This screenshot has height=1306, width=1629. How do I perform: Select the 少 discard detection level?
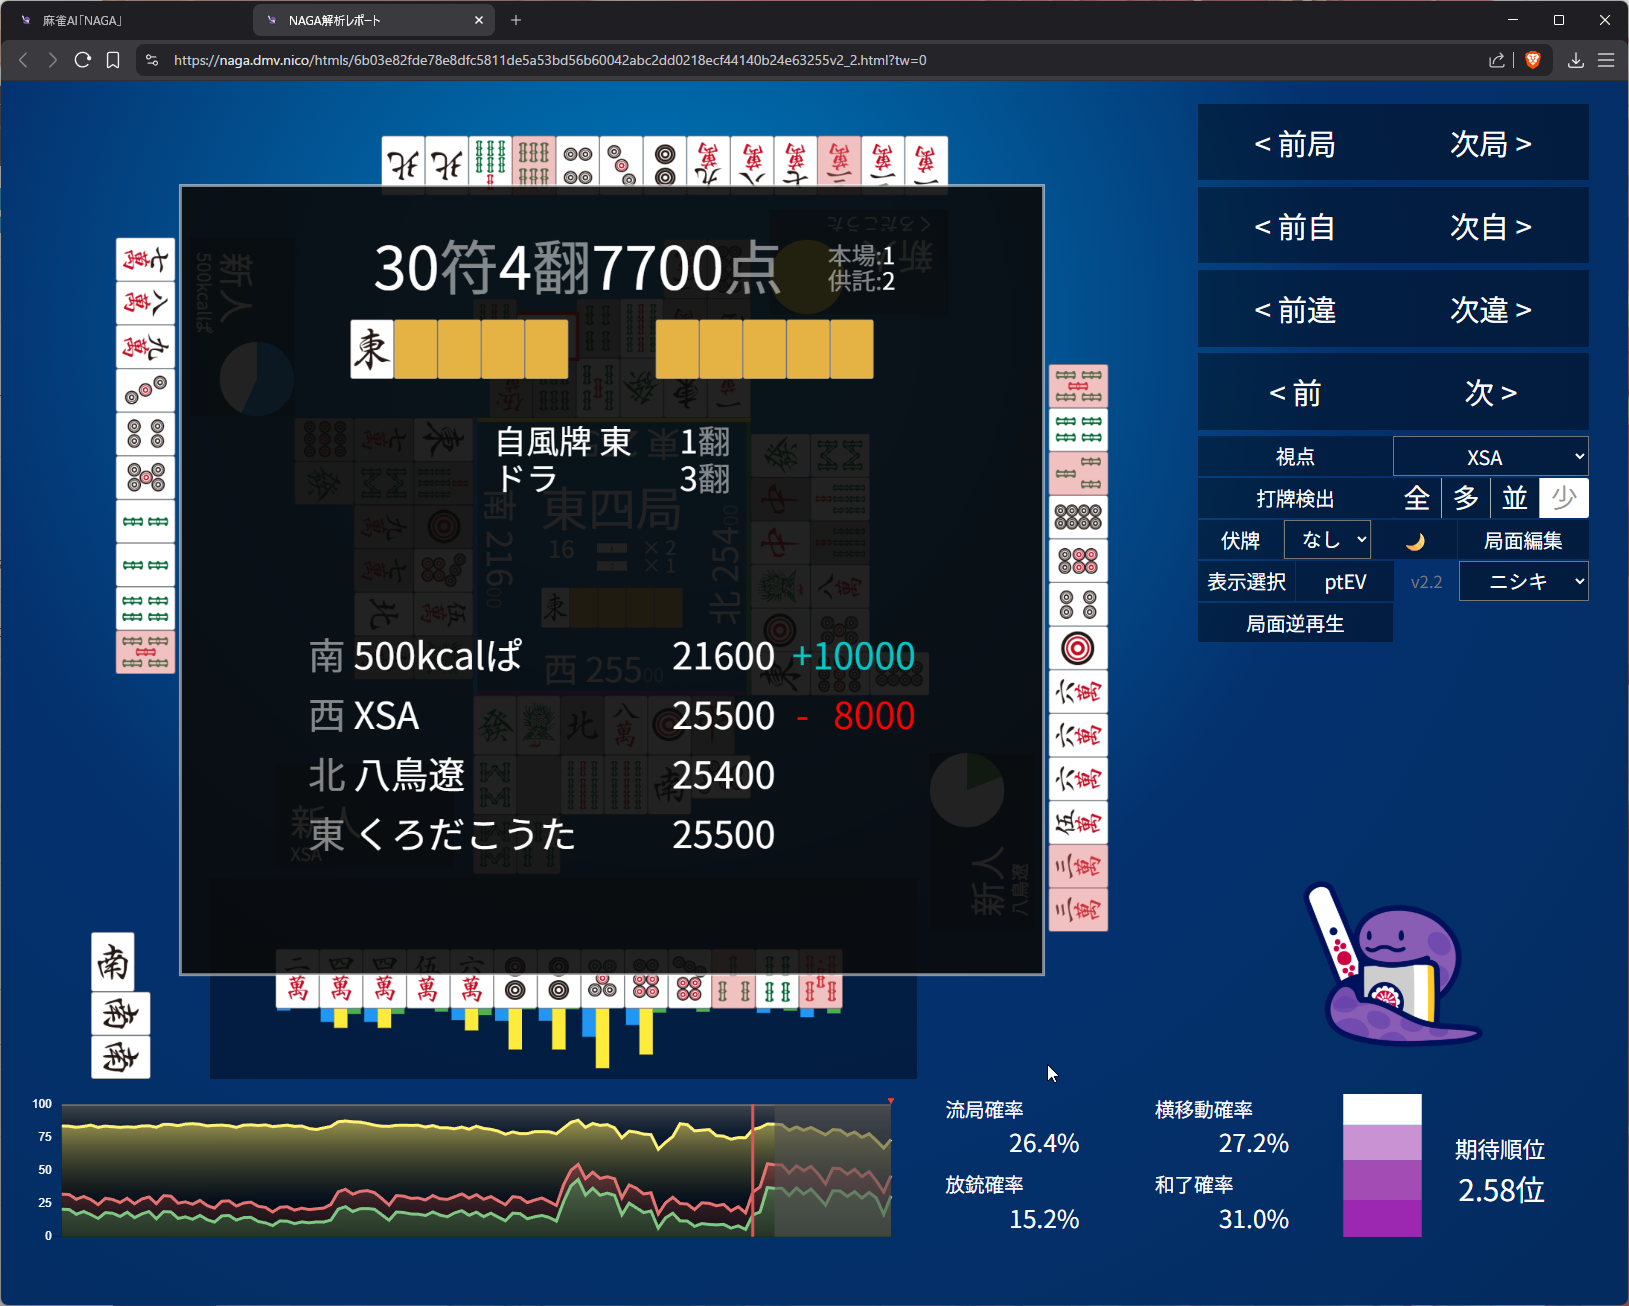[1564, 498]
